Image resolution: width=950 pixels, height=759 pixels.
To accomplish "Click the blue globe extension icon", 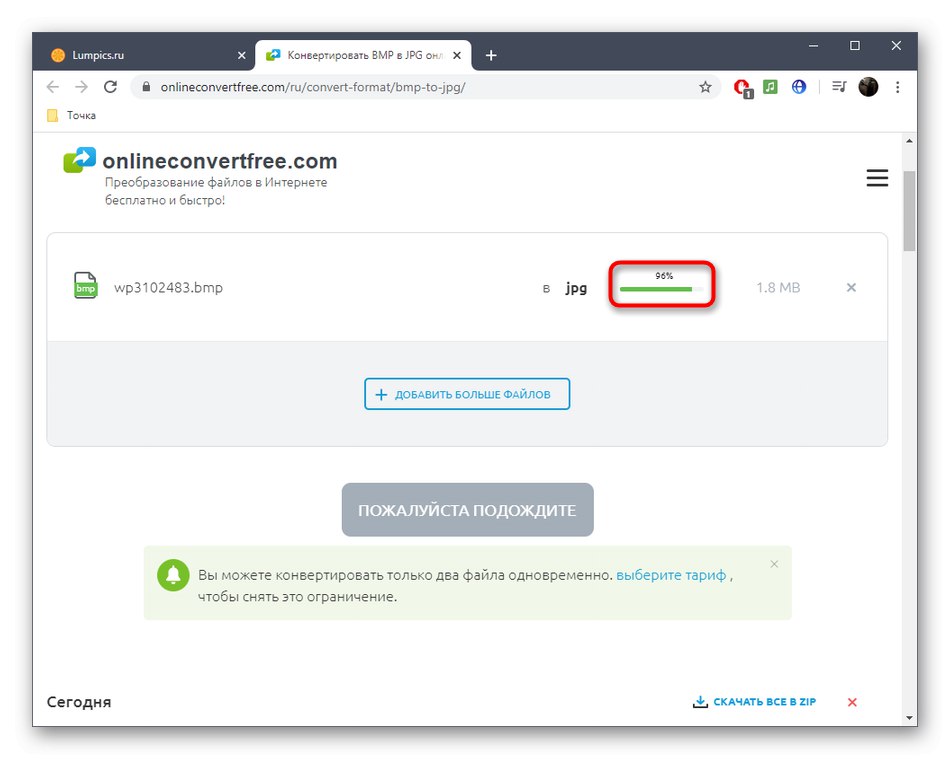I will (798, 87).
